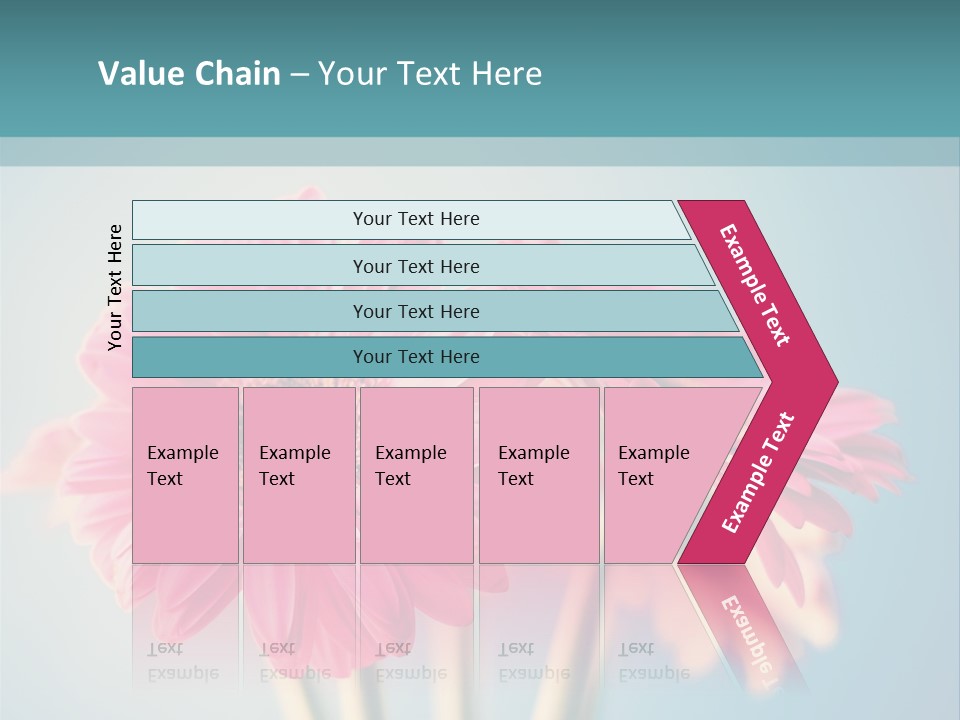Pick the third "Your Text Here" bar from top
The height and width of the screenshot is (720, 960).
tap(415, 311)
